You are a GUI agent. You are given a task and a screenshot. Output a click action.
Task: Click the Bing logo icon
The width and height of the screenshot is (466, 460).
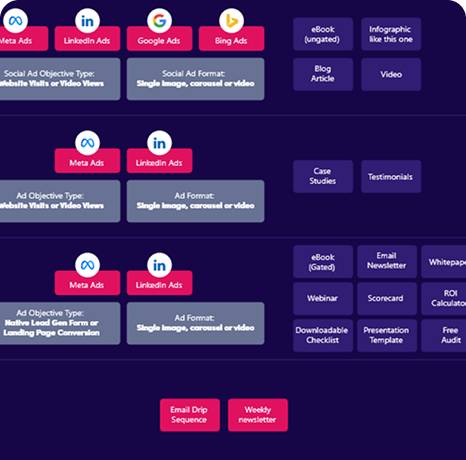(x=231, y=21)
